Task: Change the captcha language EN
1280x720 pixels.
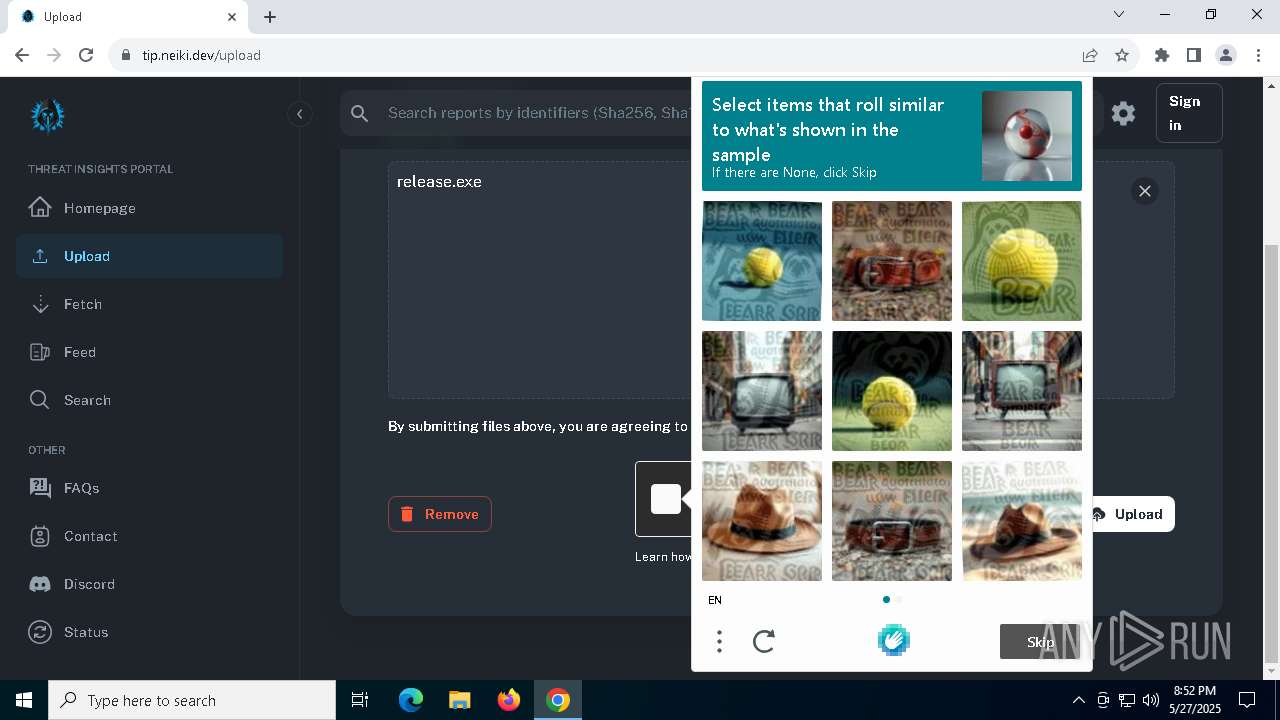Action: coord(715,600)
